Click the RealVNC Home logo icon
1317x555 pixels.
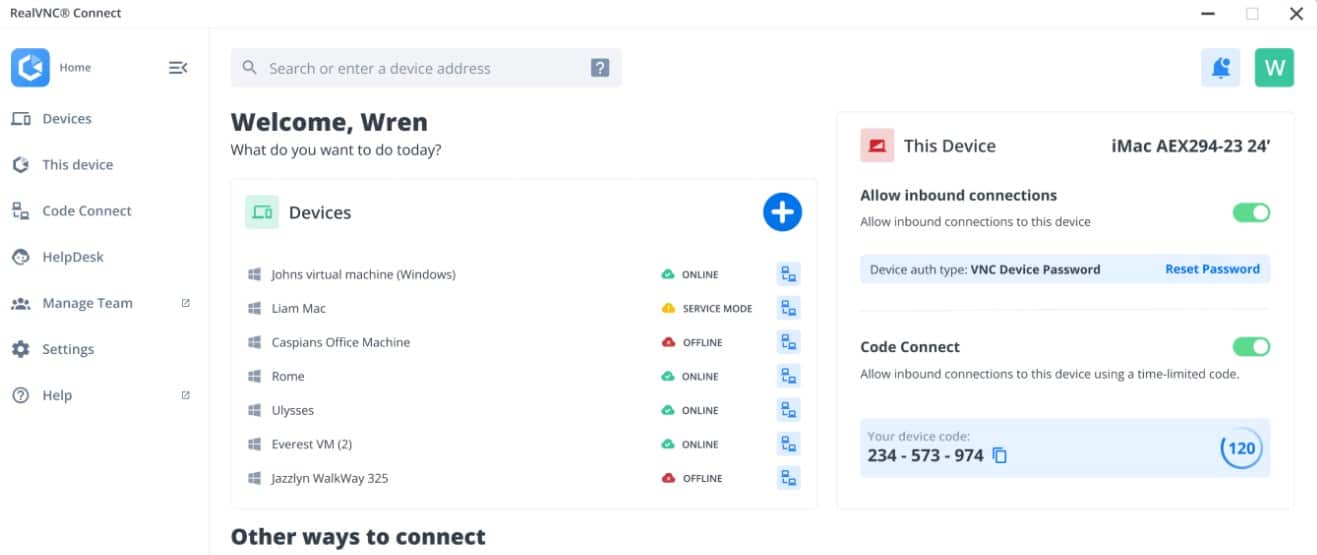click(x=30, y=68)
